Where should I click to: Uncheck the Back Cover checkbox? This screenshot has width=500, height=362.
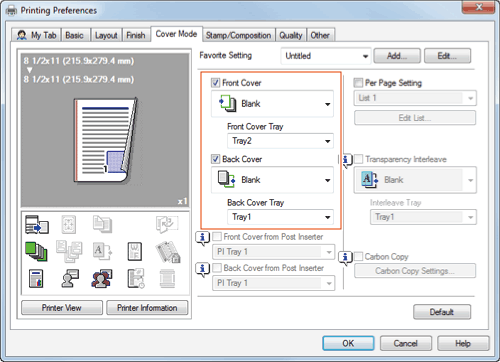[x=215, y=159]
